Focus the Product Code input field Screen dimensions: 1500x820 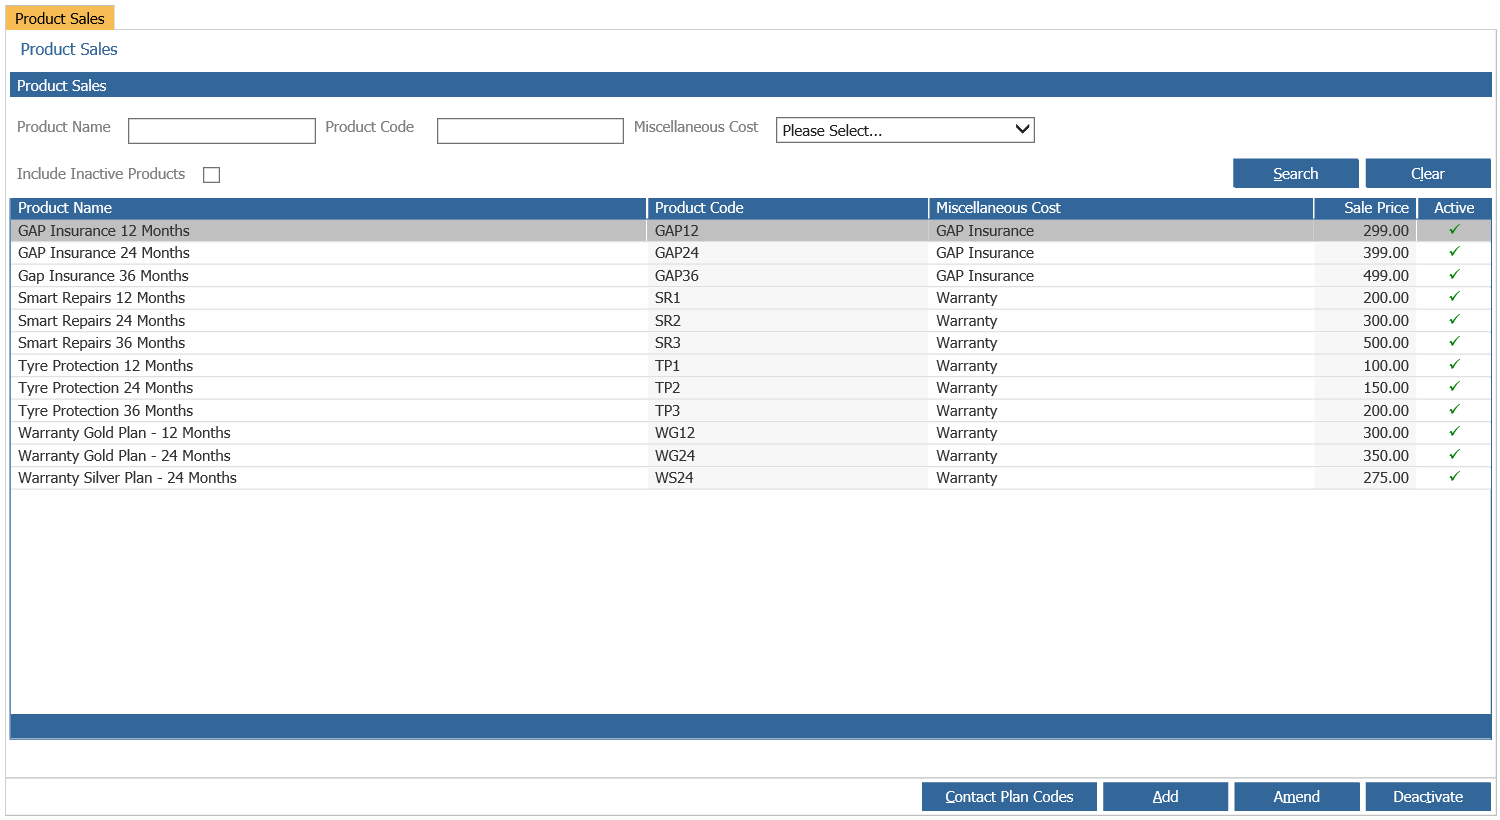click(530, 131)
